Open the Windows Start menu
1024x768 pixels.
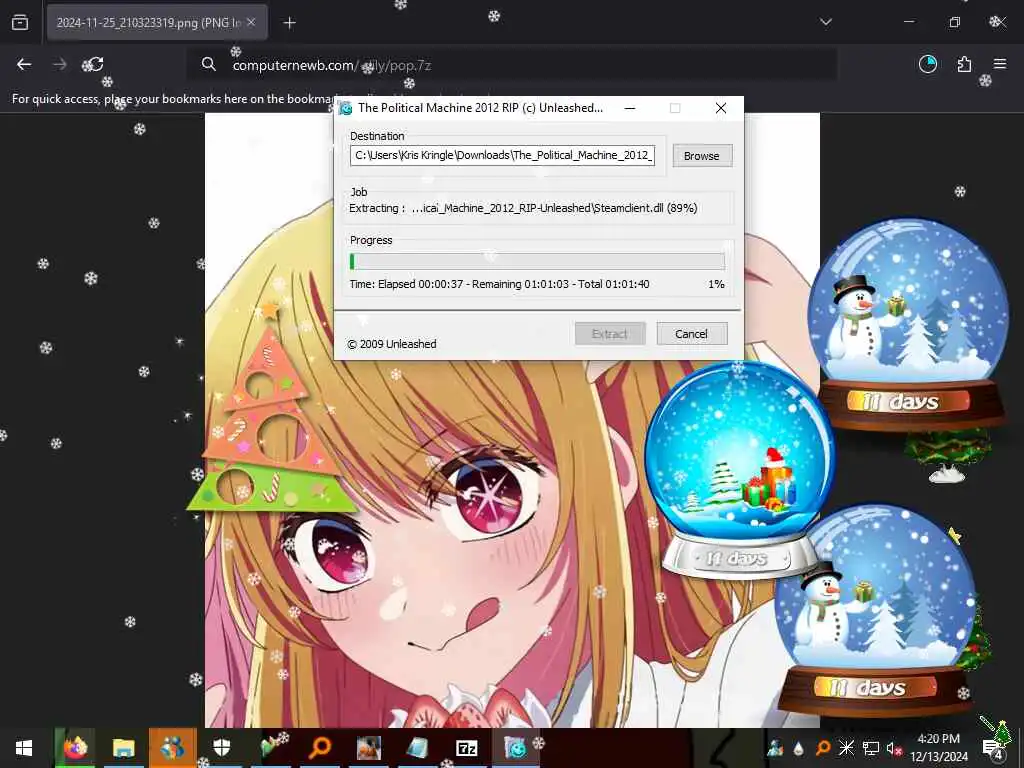click(x=24, y=748)
